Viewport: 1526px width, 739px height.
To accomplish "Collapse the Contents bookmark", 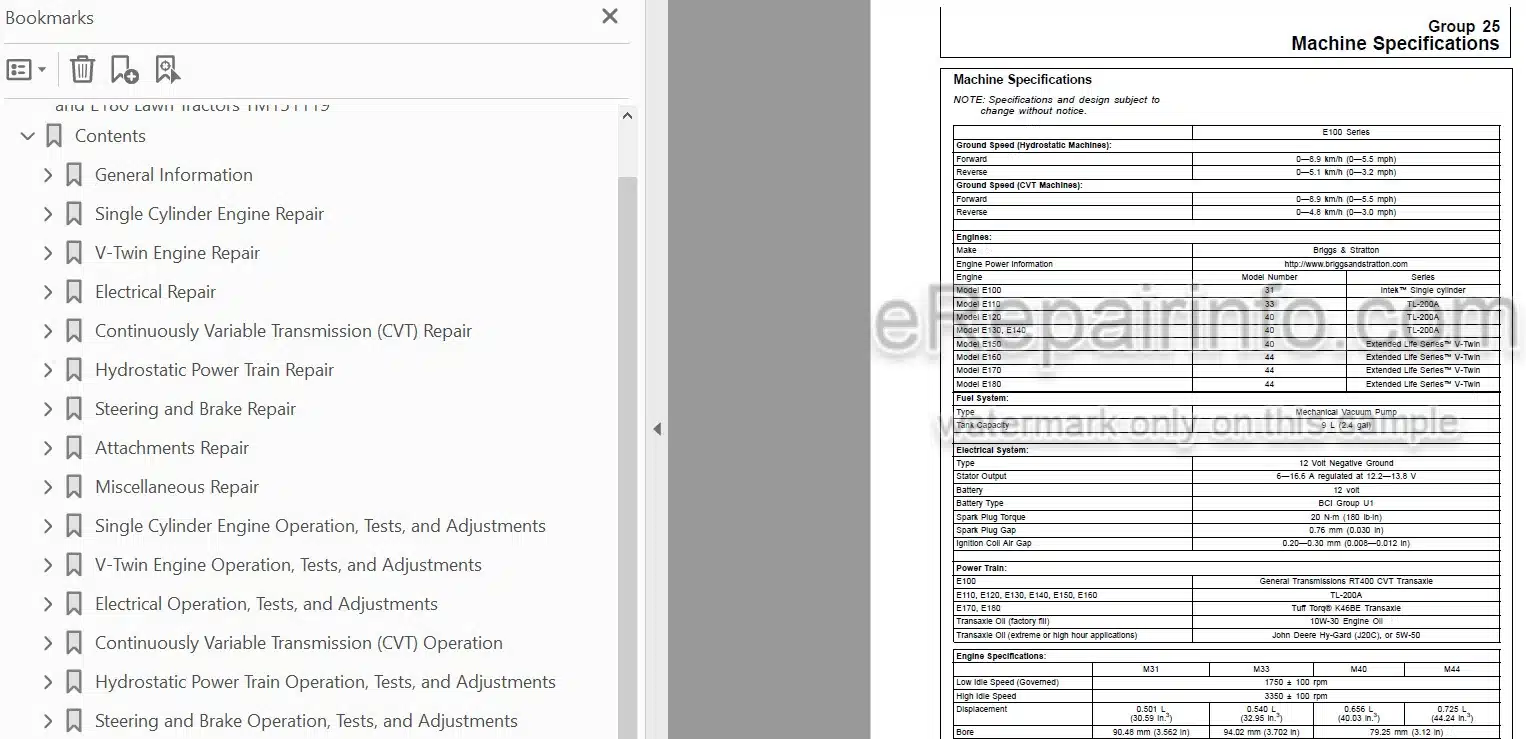I will tap(28, 136).
